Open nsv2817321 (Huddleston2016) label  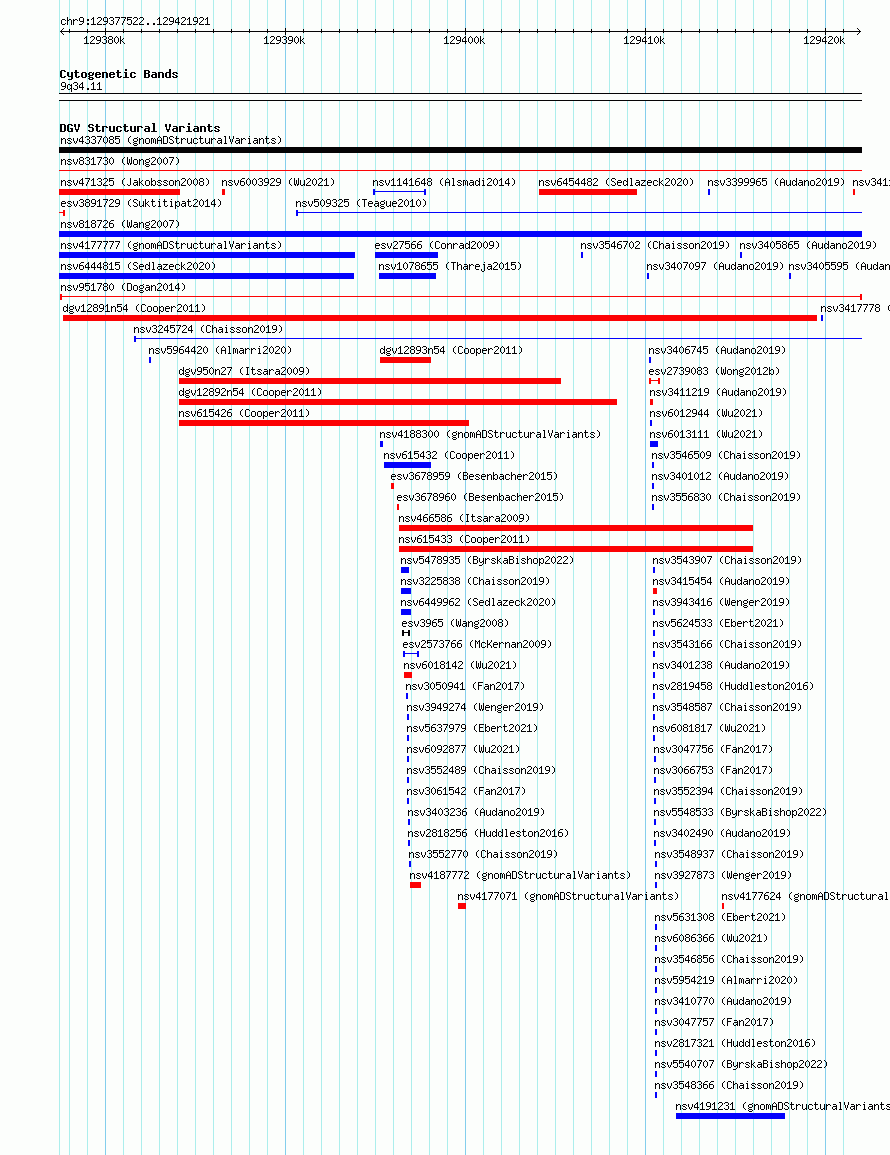[736, 1044]
